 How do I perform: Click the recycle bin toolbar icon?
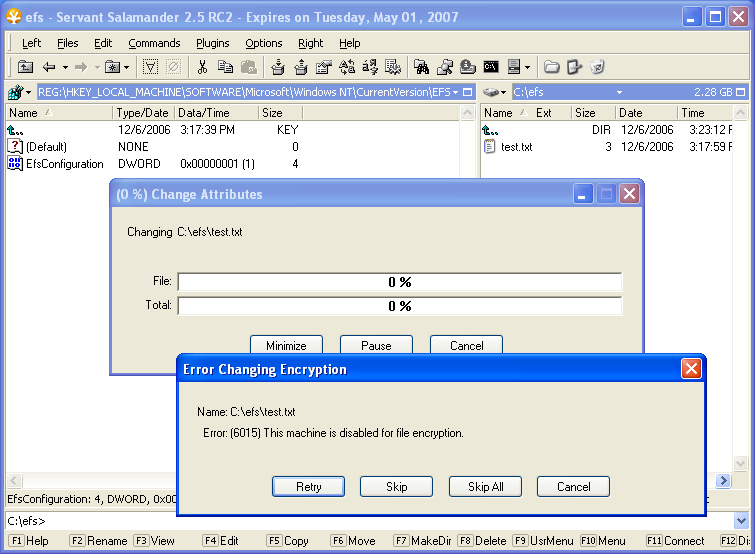point(597,67)
